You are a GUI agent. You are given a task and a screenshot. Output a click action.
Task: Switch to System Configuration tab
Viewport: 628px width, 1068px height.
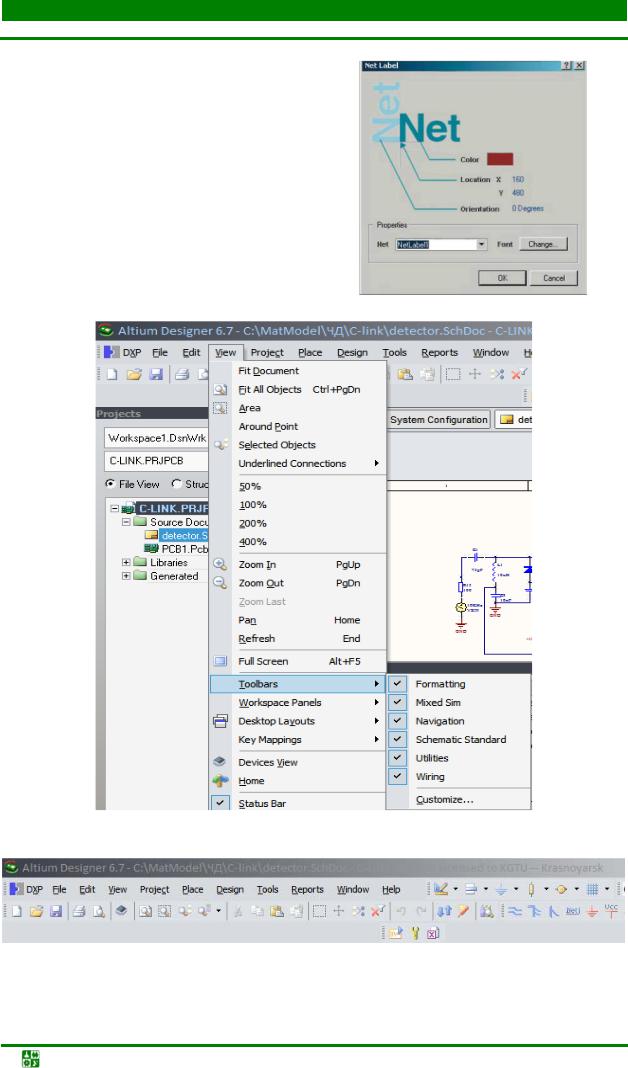(439, 420)
